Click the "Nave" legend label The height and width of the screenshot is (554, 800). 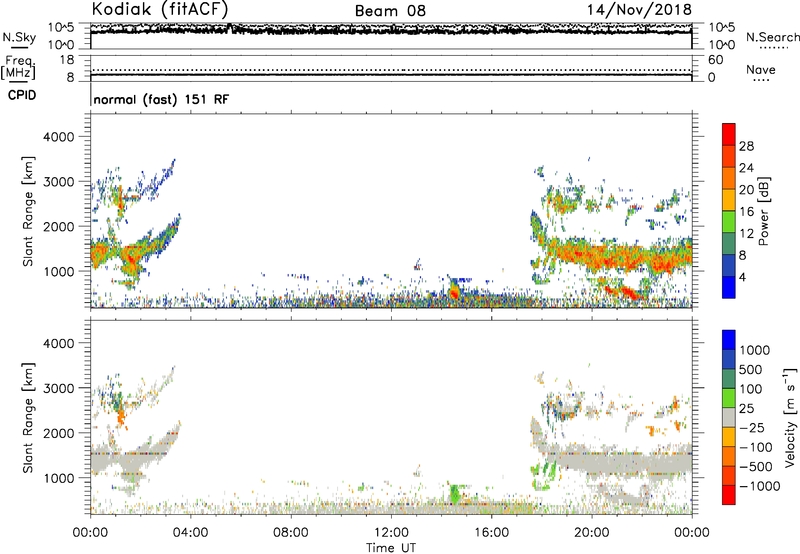pyautogui.click(x=761, y=69)
